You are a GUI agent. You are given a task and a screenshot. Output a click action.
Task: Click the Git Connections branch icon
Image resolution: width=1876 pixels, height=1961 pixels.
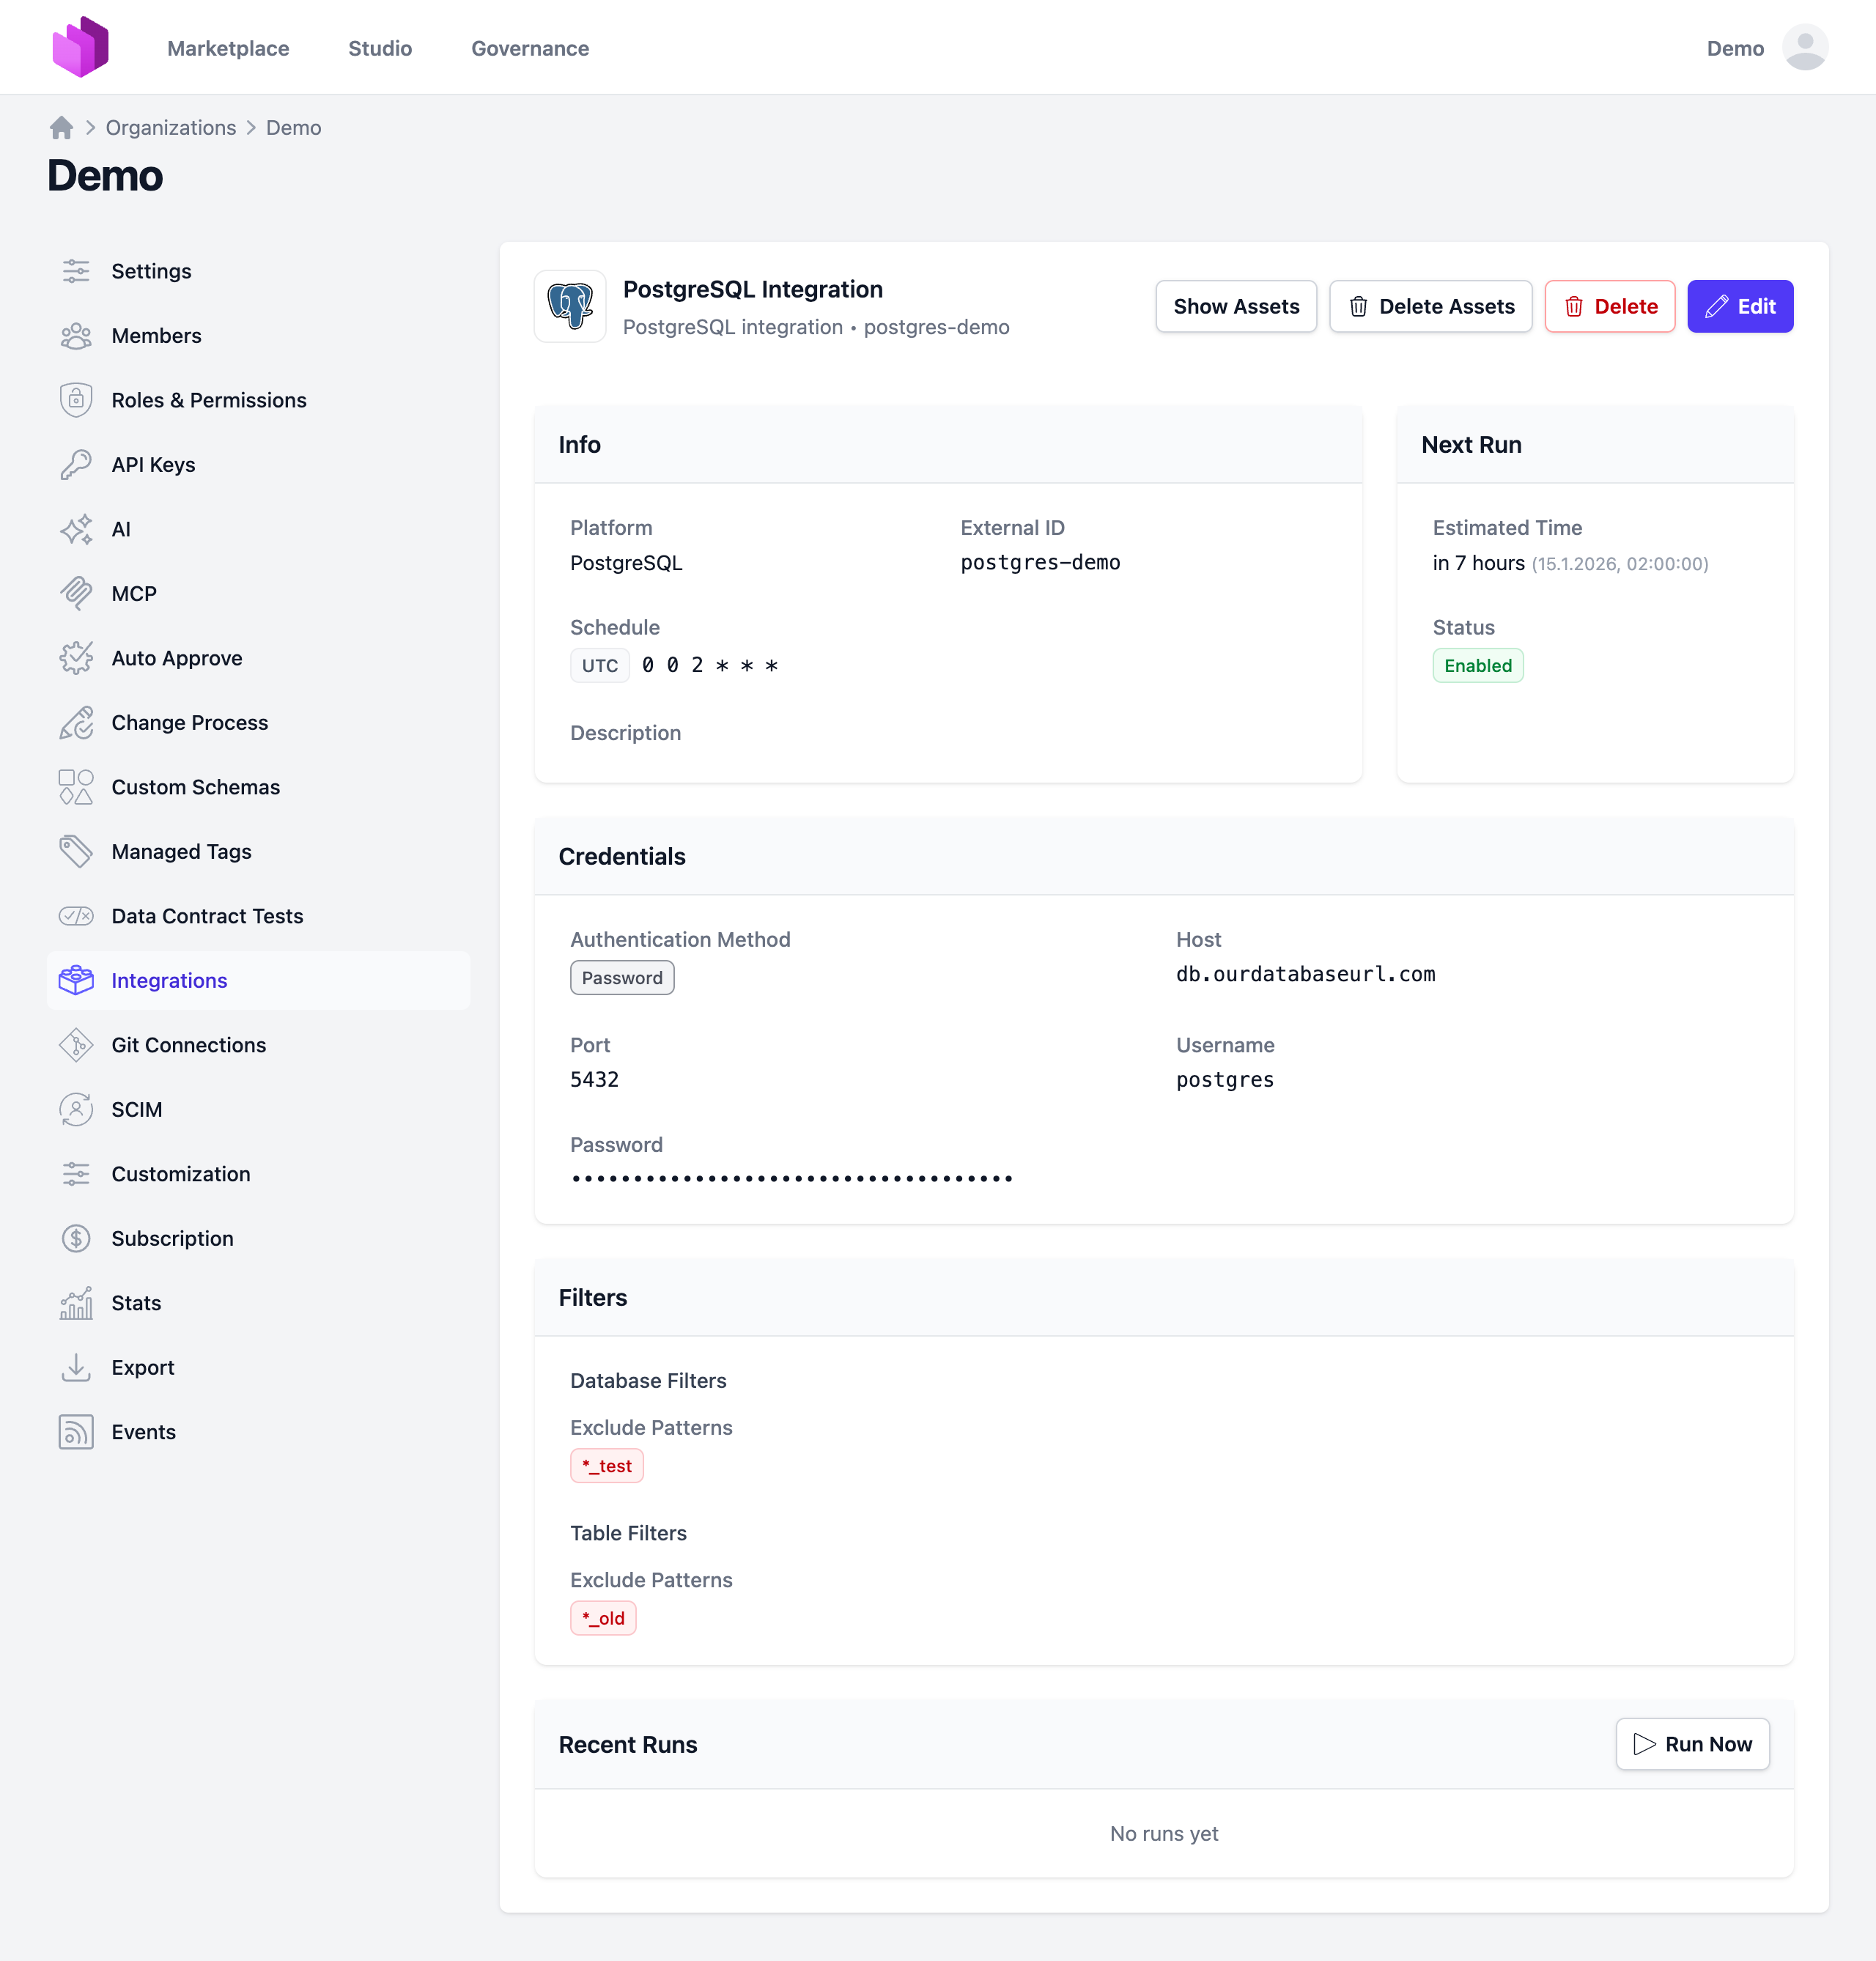77,1045
